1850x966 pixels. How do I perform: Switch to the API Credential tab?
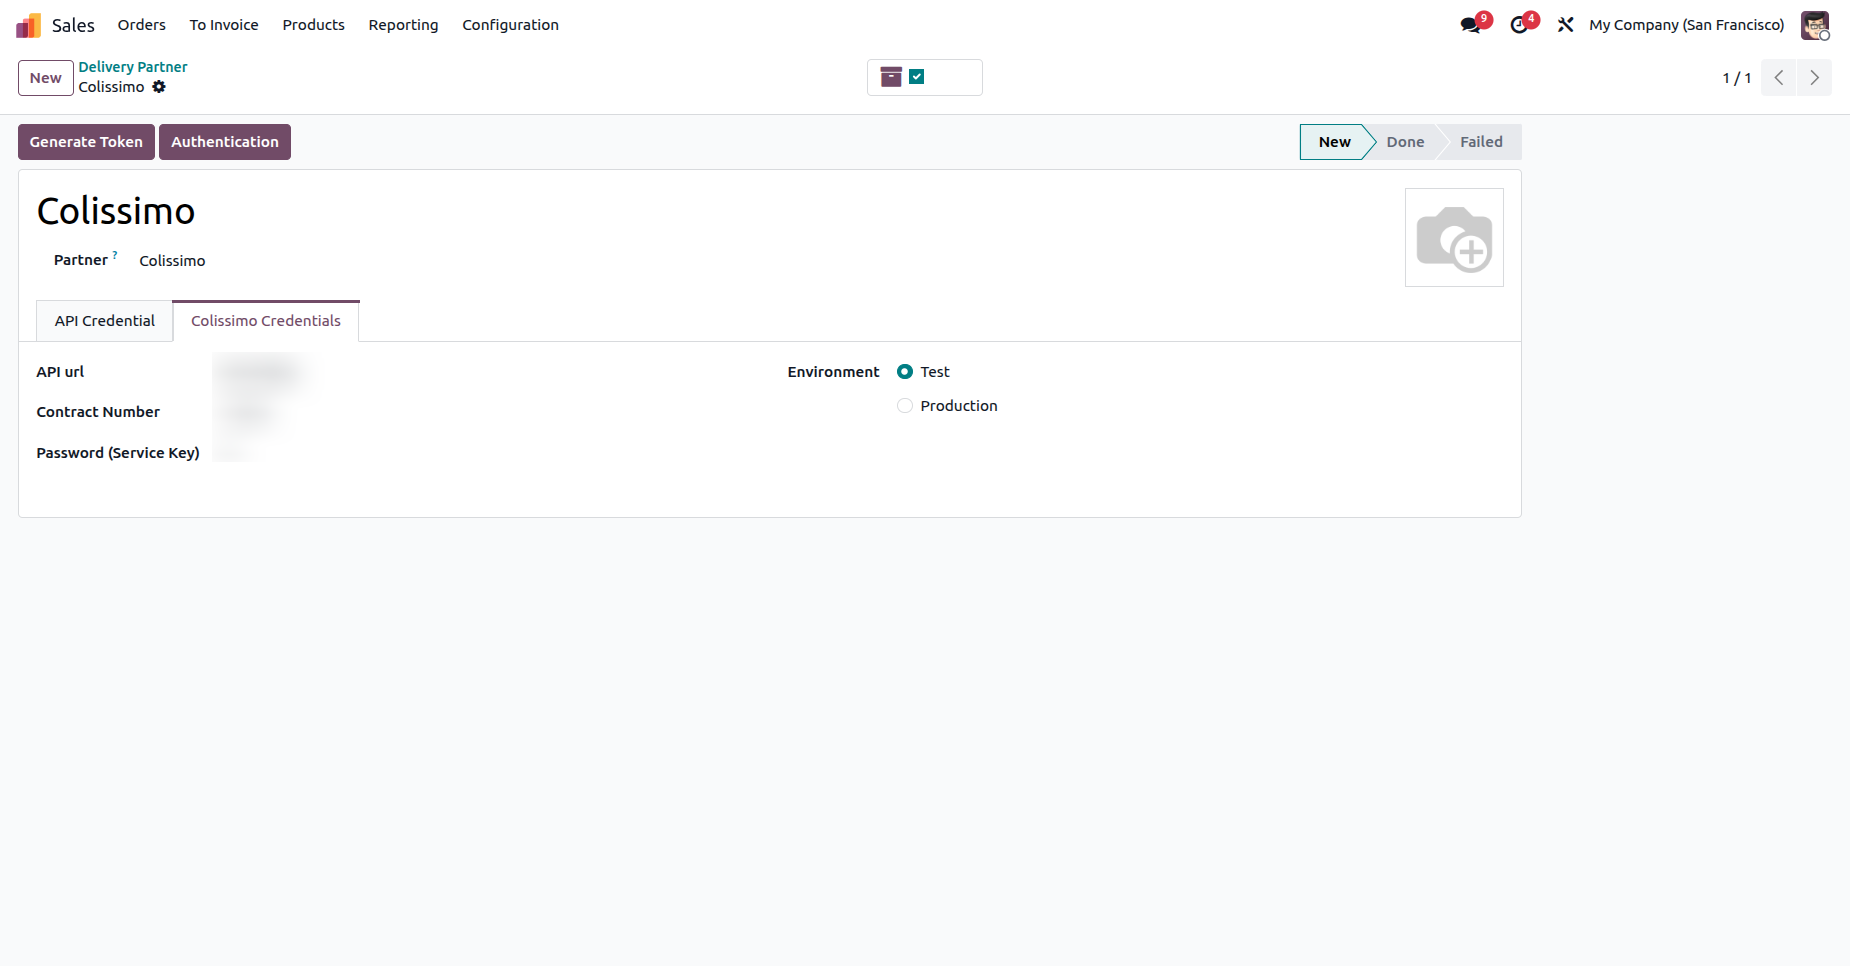click(105, 321)
